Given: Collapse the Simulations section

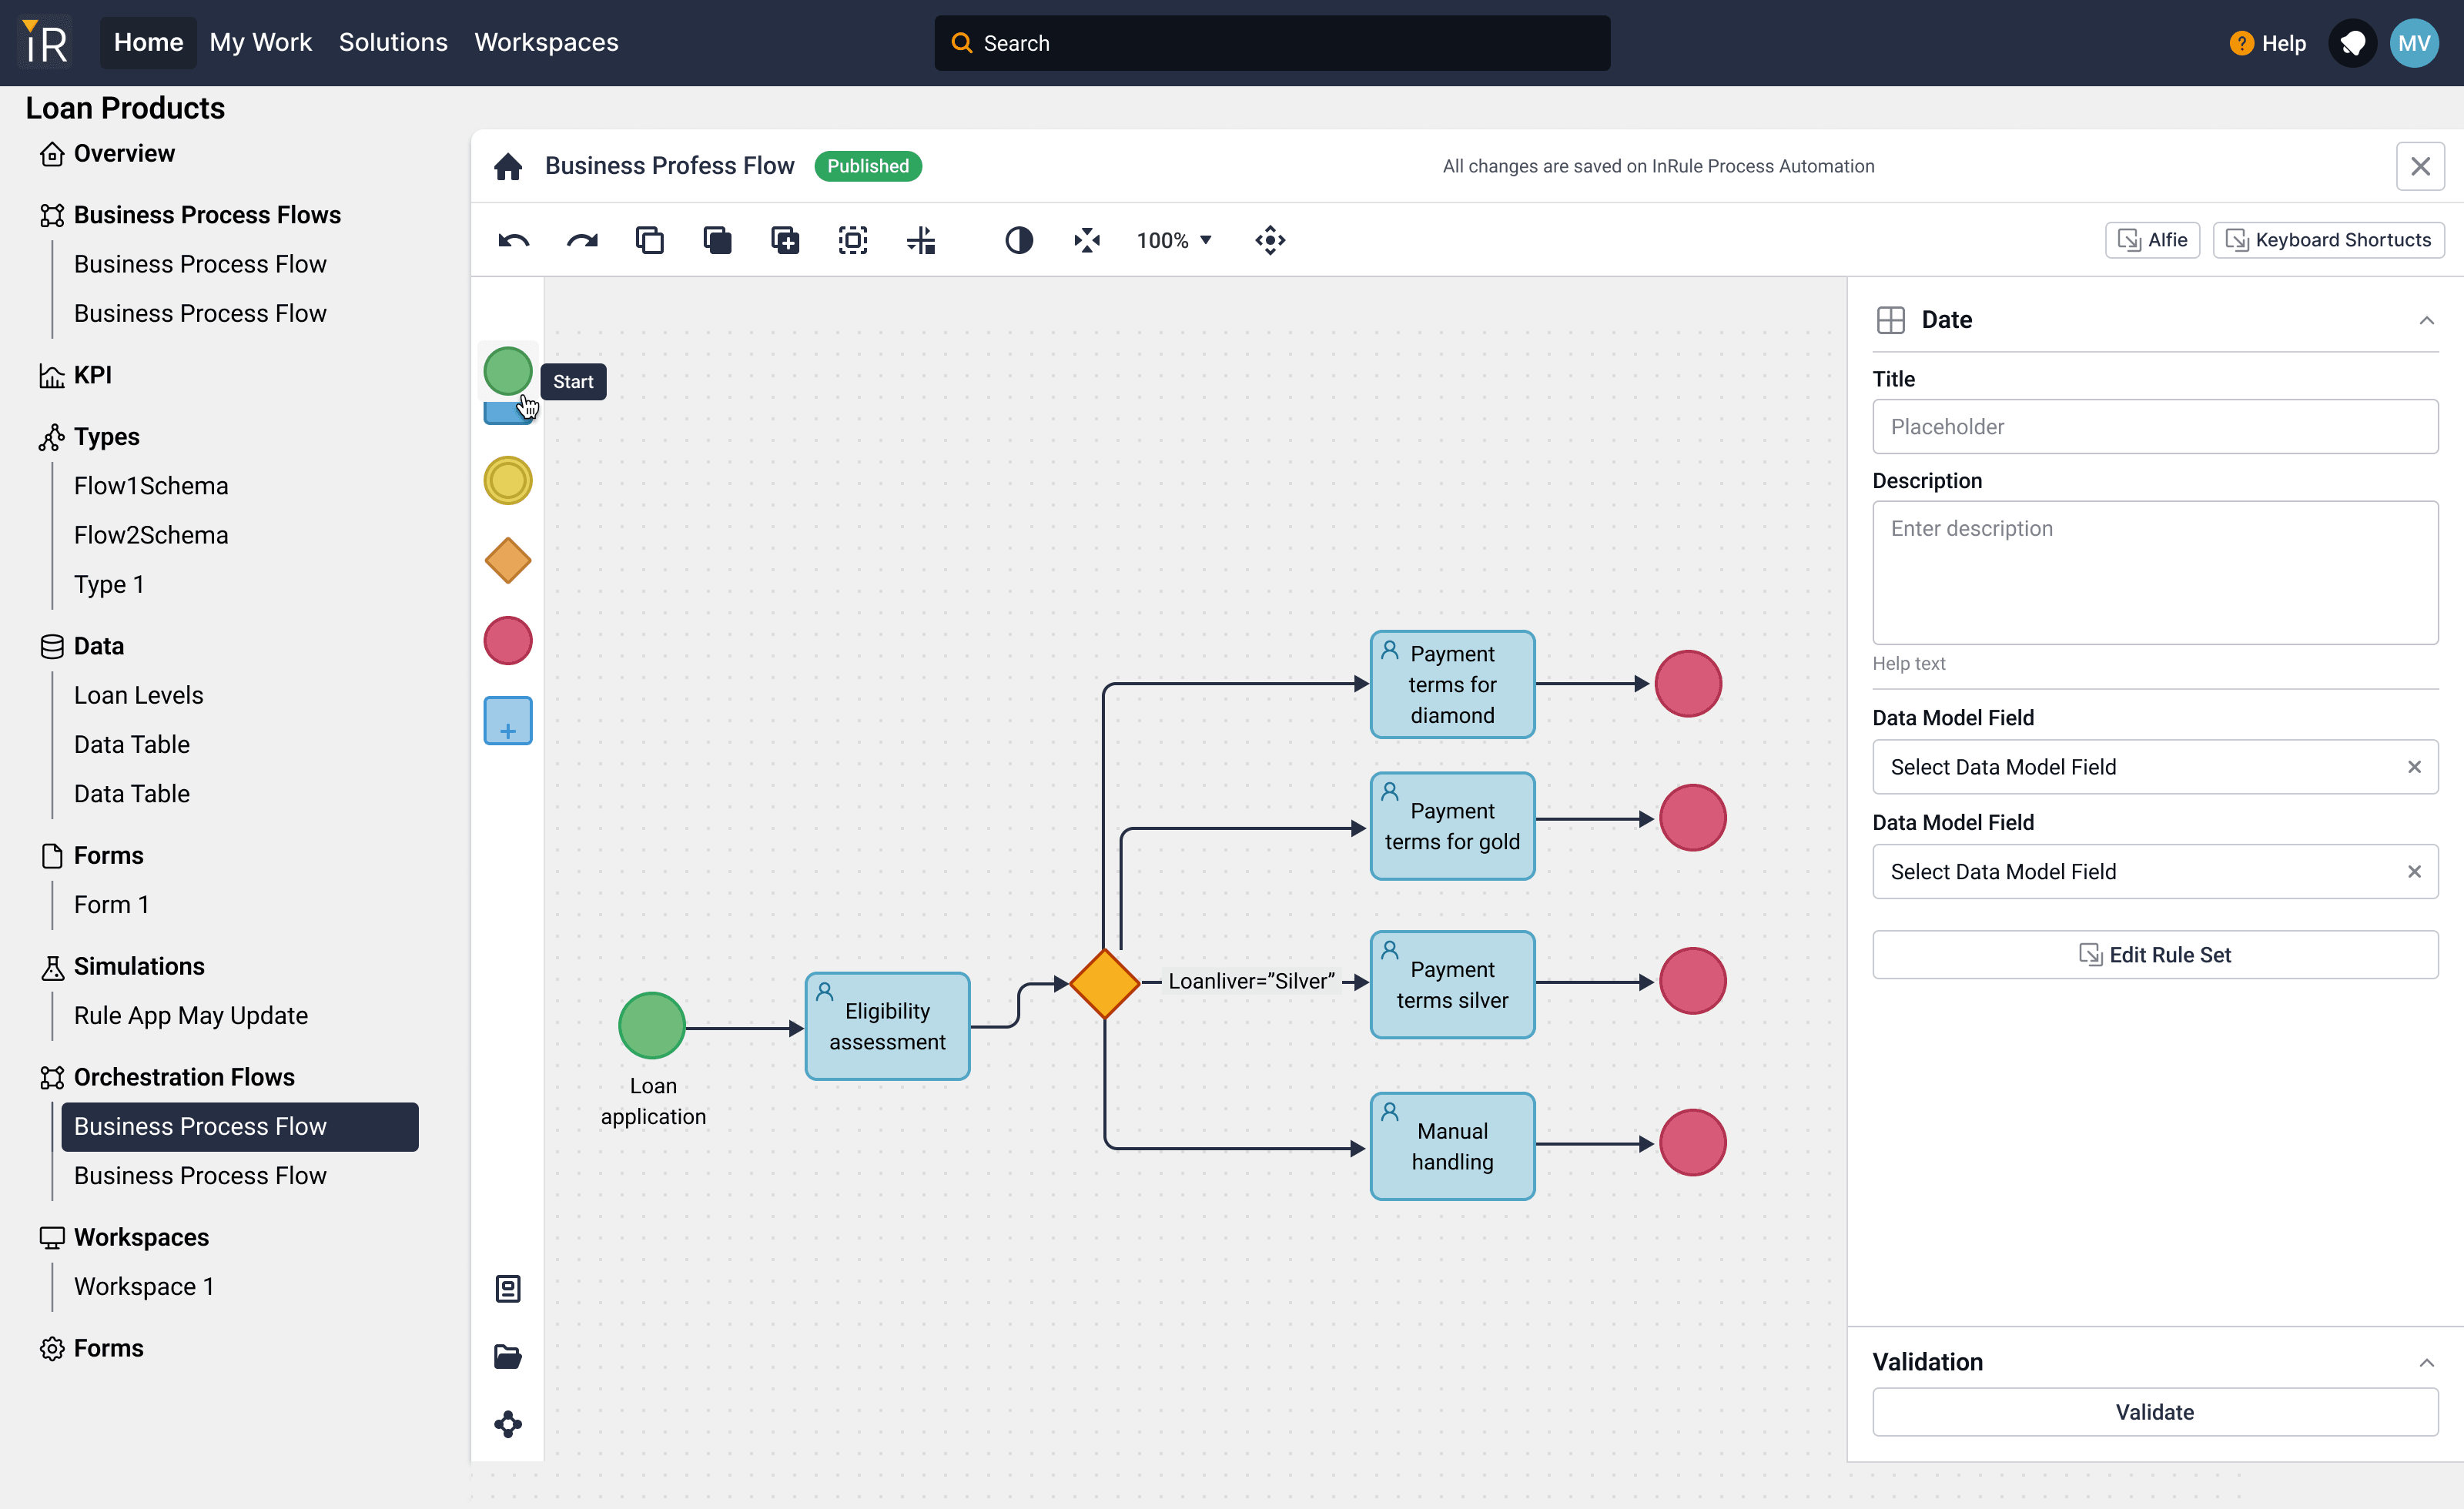Looking at the screenshot, I should point(138,966).
